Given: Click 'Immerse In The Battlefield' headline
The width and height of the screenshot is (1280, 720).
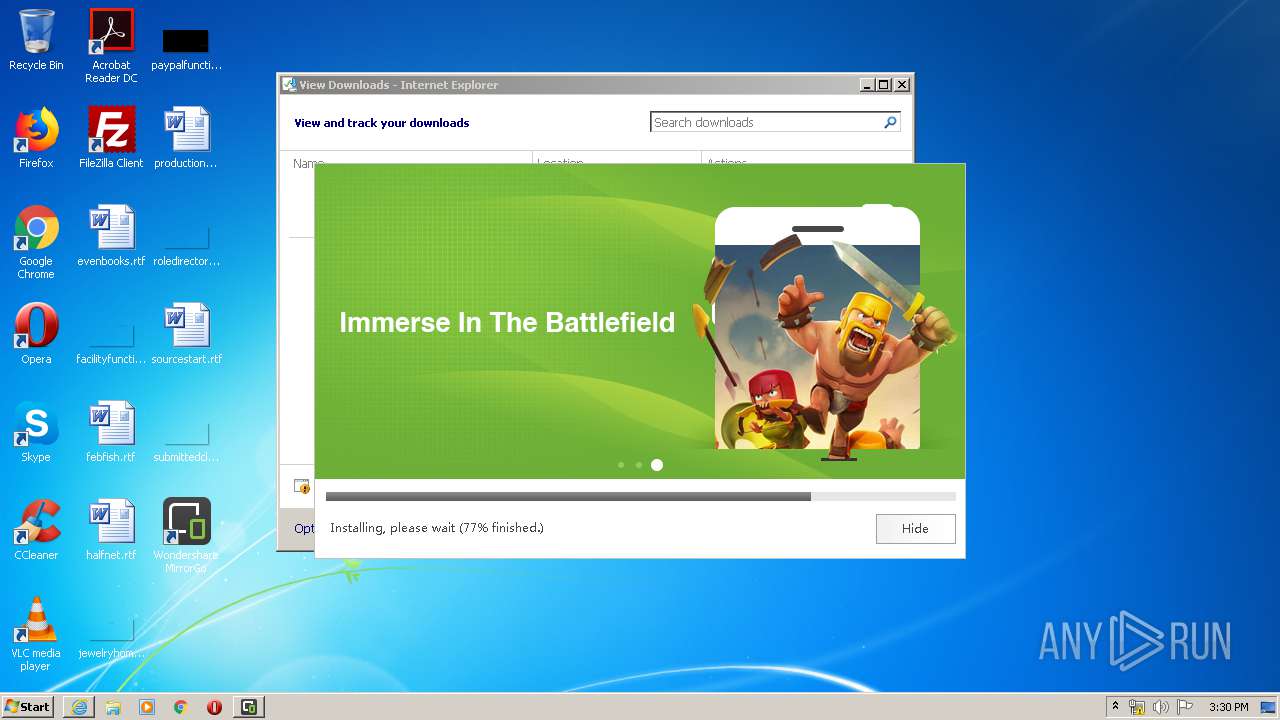Looking at the screenshot, I should (x=507, y=322).
